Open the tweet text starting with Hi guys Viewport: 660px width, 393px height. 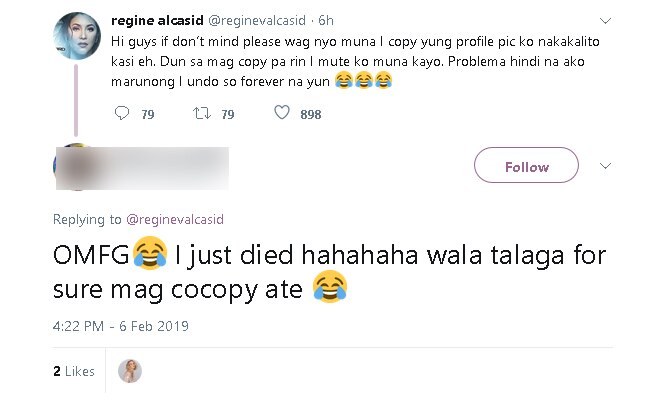355,61
